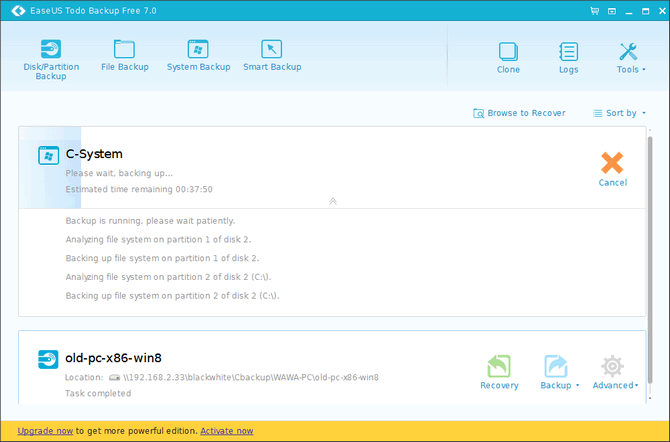The width and height of the screenshot is (670, 442).
Task: Click the Upgrade now link
Action: (45, 431)
